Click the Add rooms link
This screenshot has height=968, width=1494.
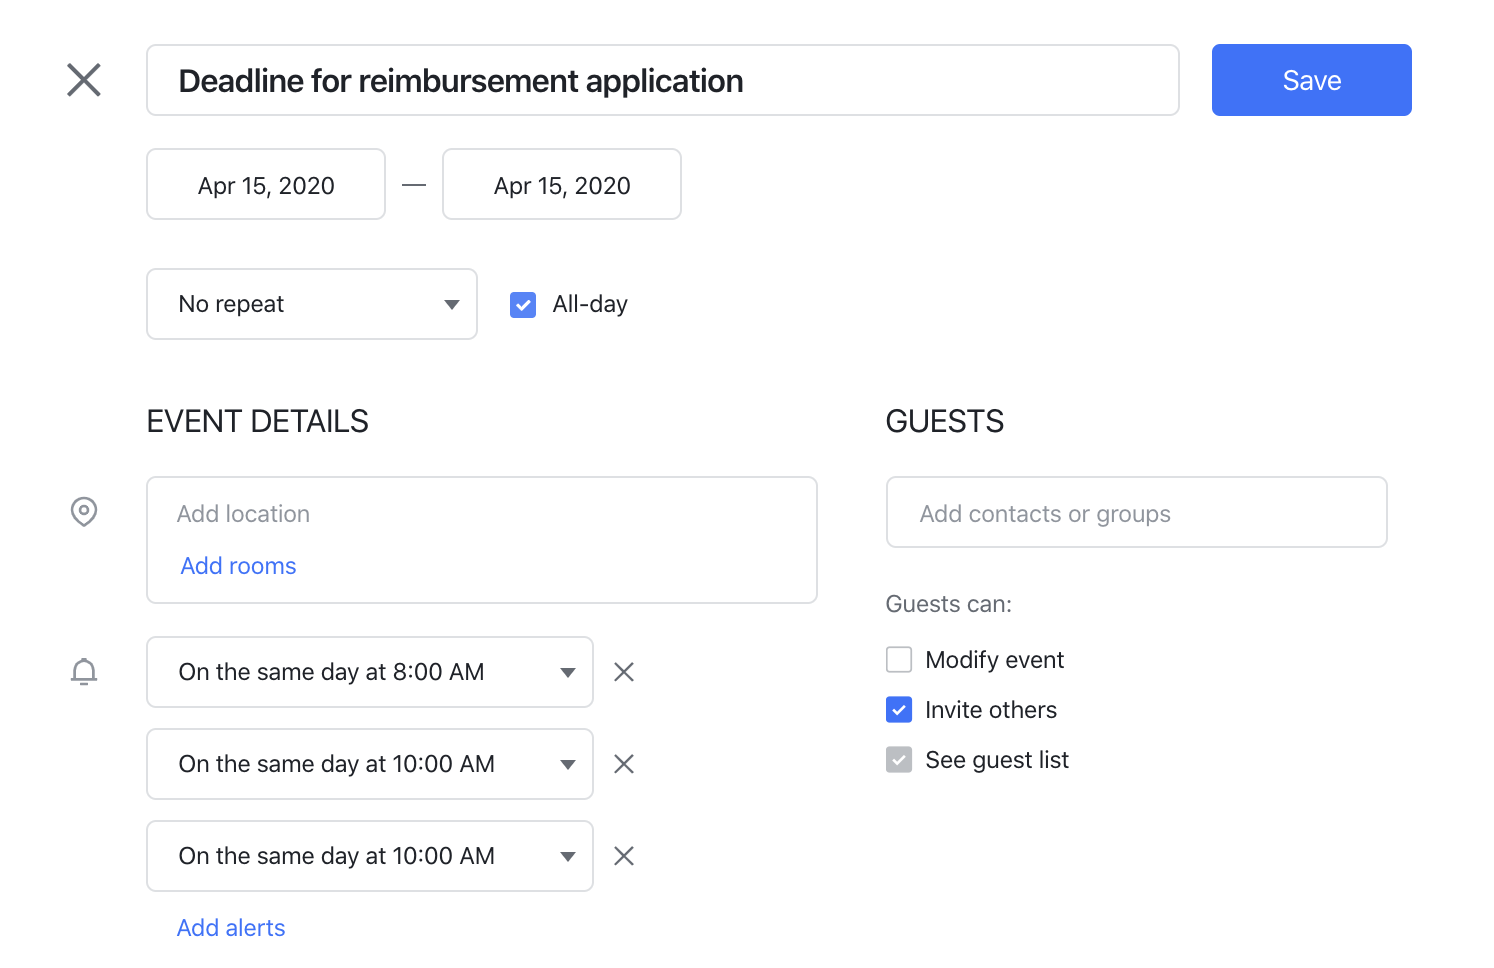coord(238,566)
